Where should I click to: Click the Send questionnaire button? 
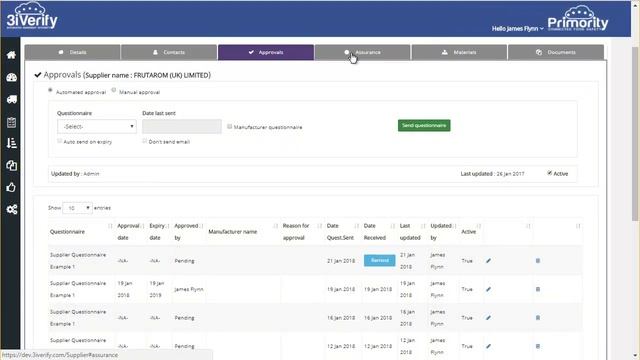[x=424, y=126]
